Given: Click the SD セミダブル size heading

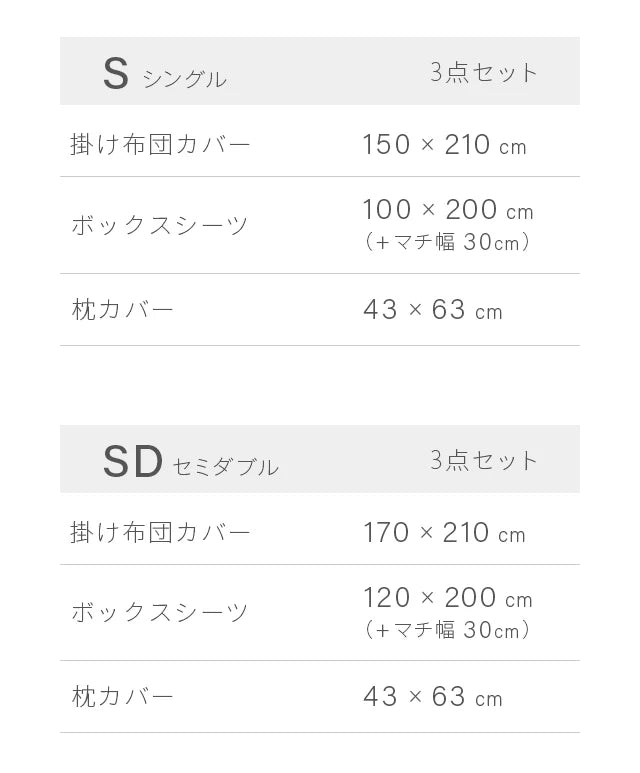Looking at the screenshot, I should click(191, 462).
